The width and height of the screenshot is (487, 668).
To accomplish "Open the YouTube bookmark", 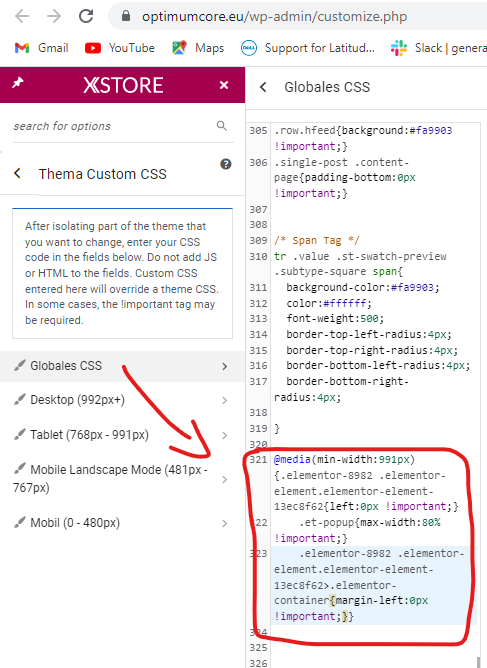I will [x=120, y=48].
